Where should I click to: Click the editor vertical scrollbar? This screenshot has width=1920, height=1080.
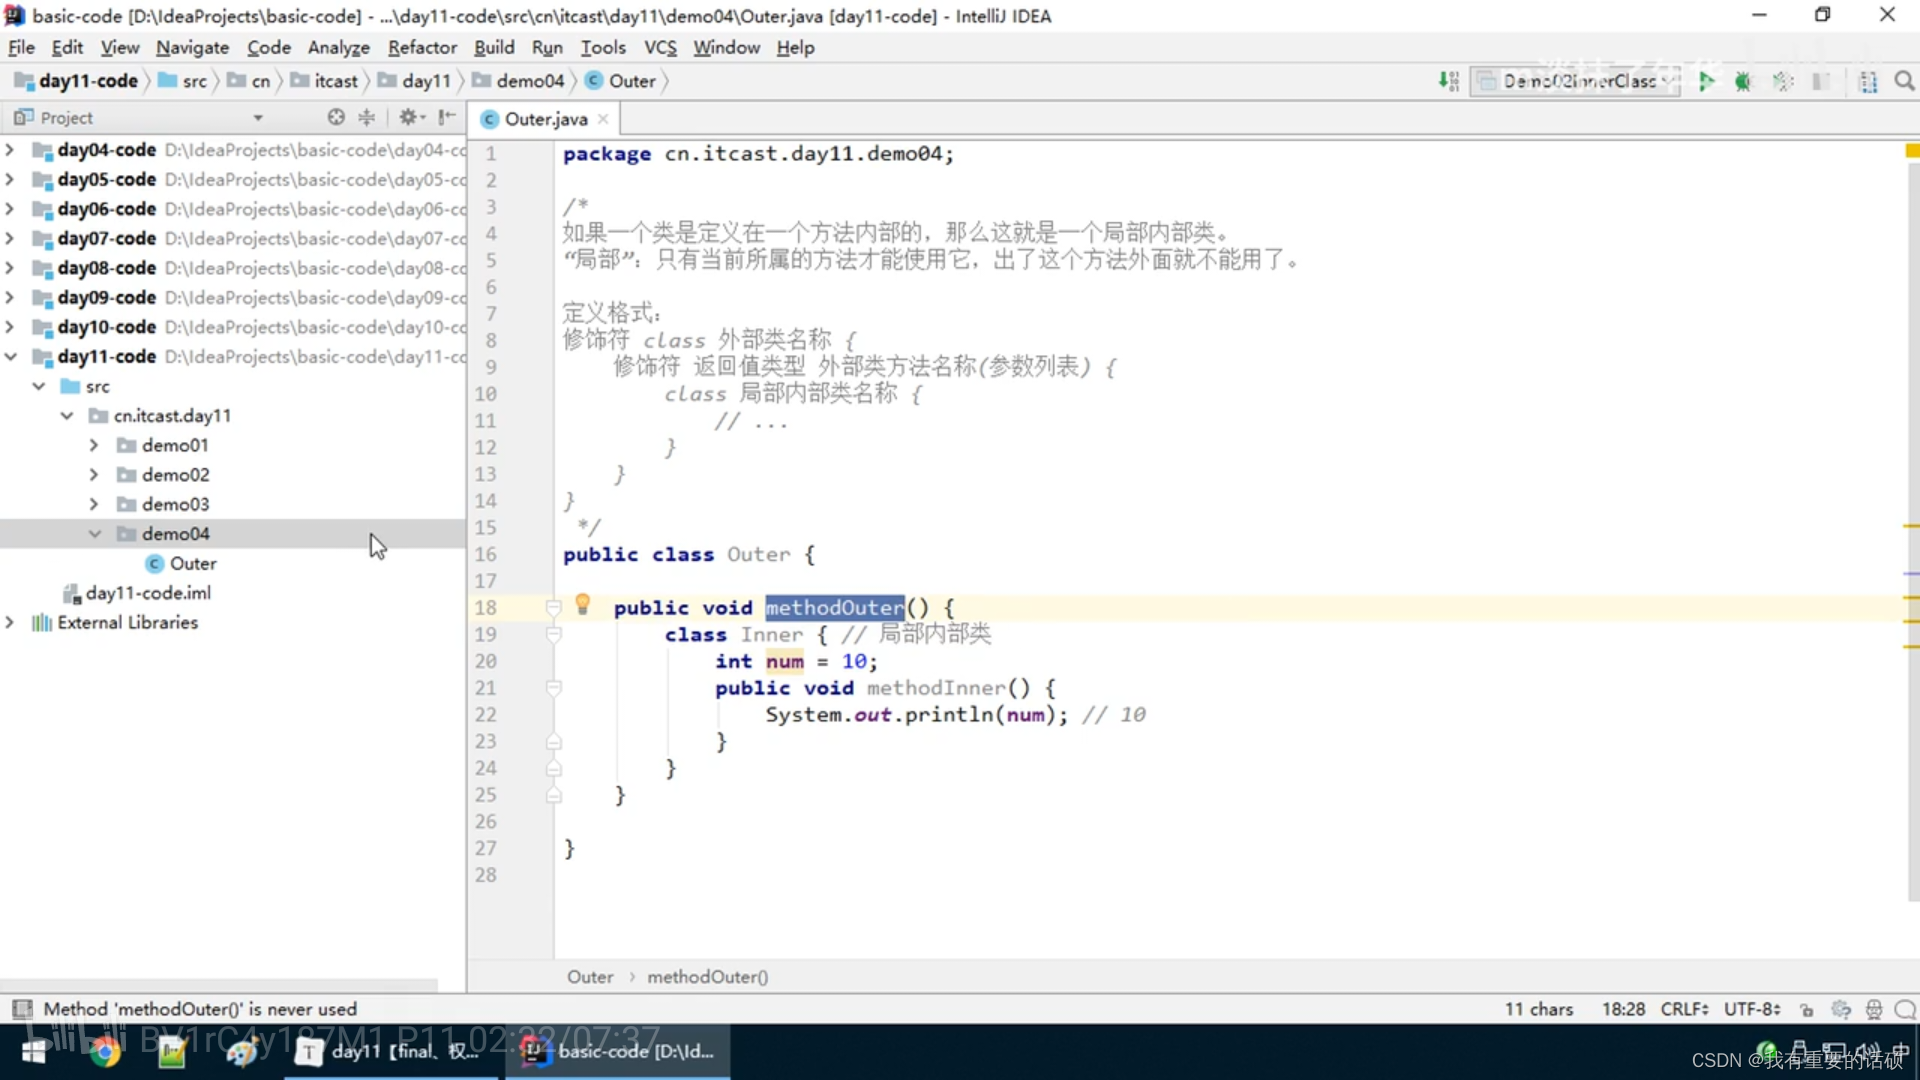coord(1912,530)
